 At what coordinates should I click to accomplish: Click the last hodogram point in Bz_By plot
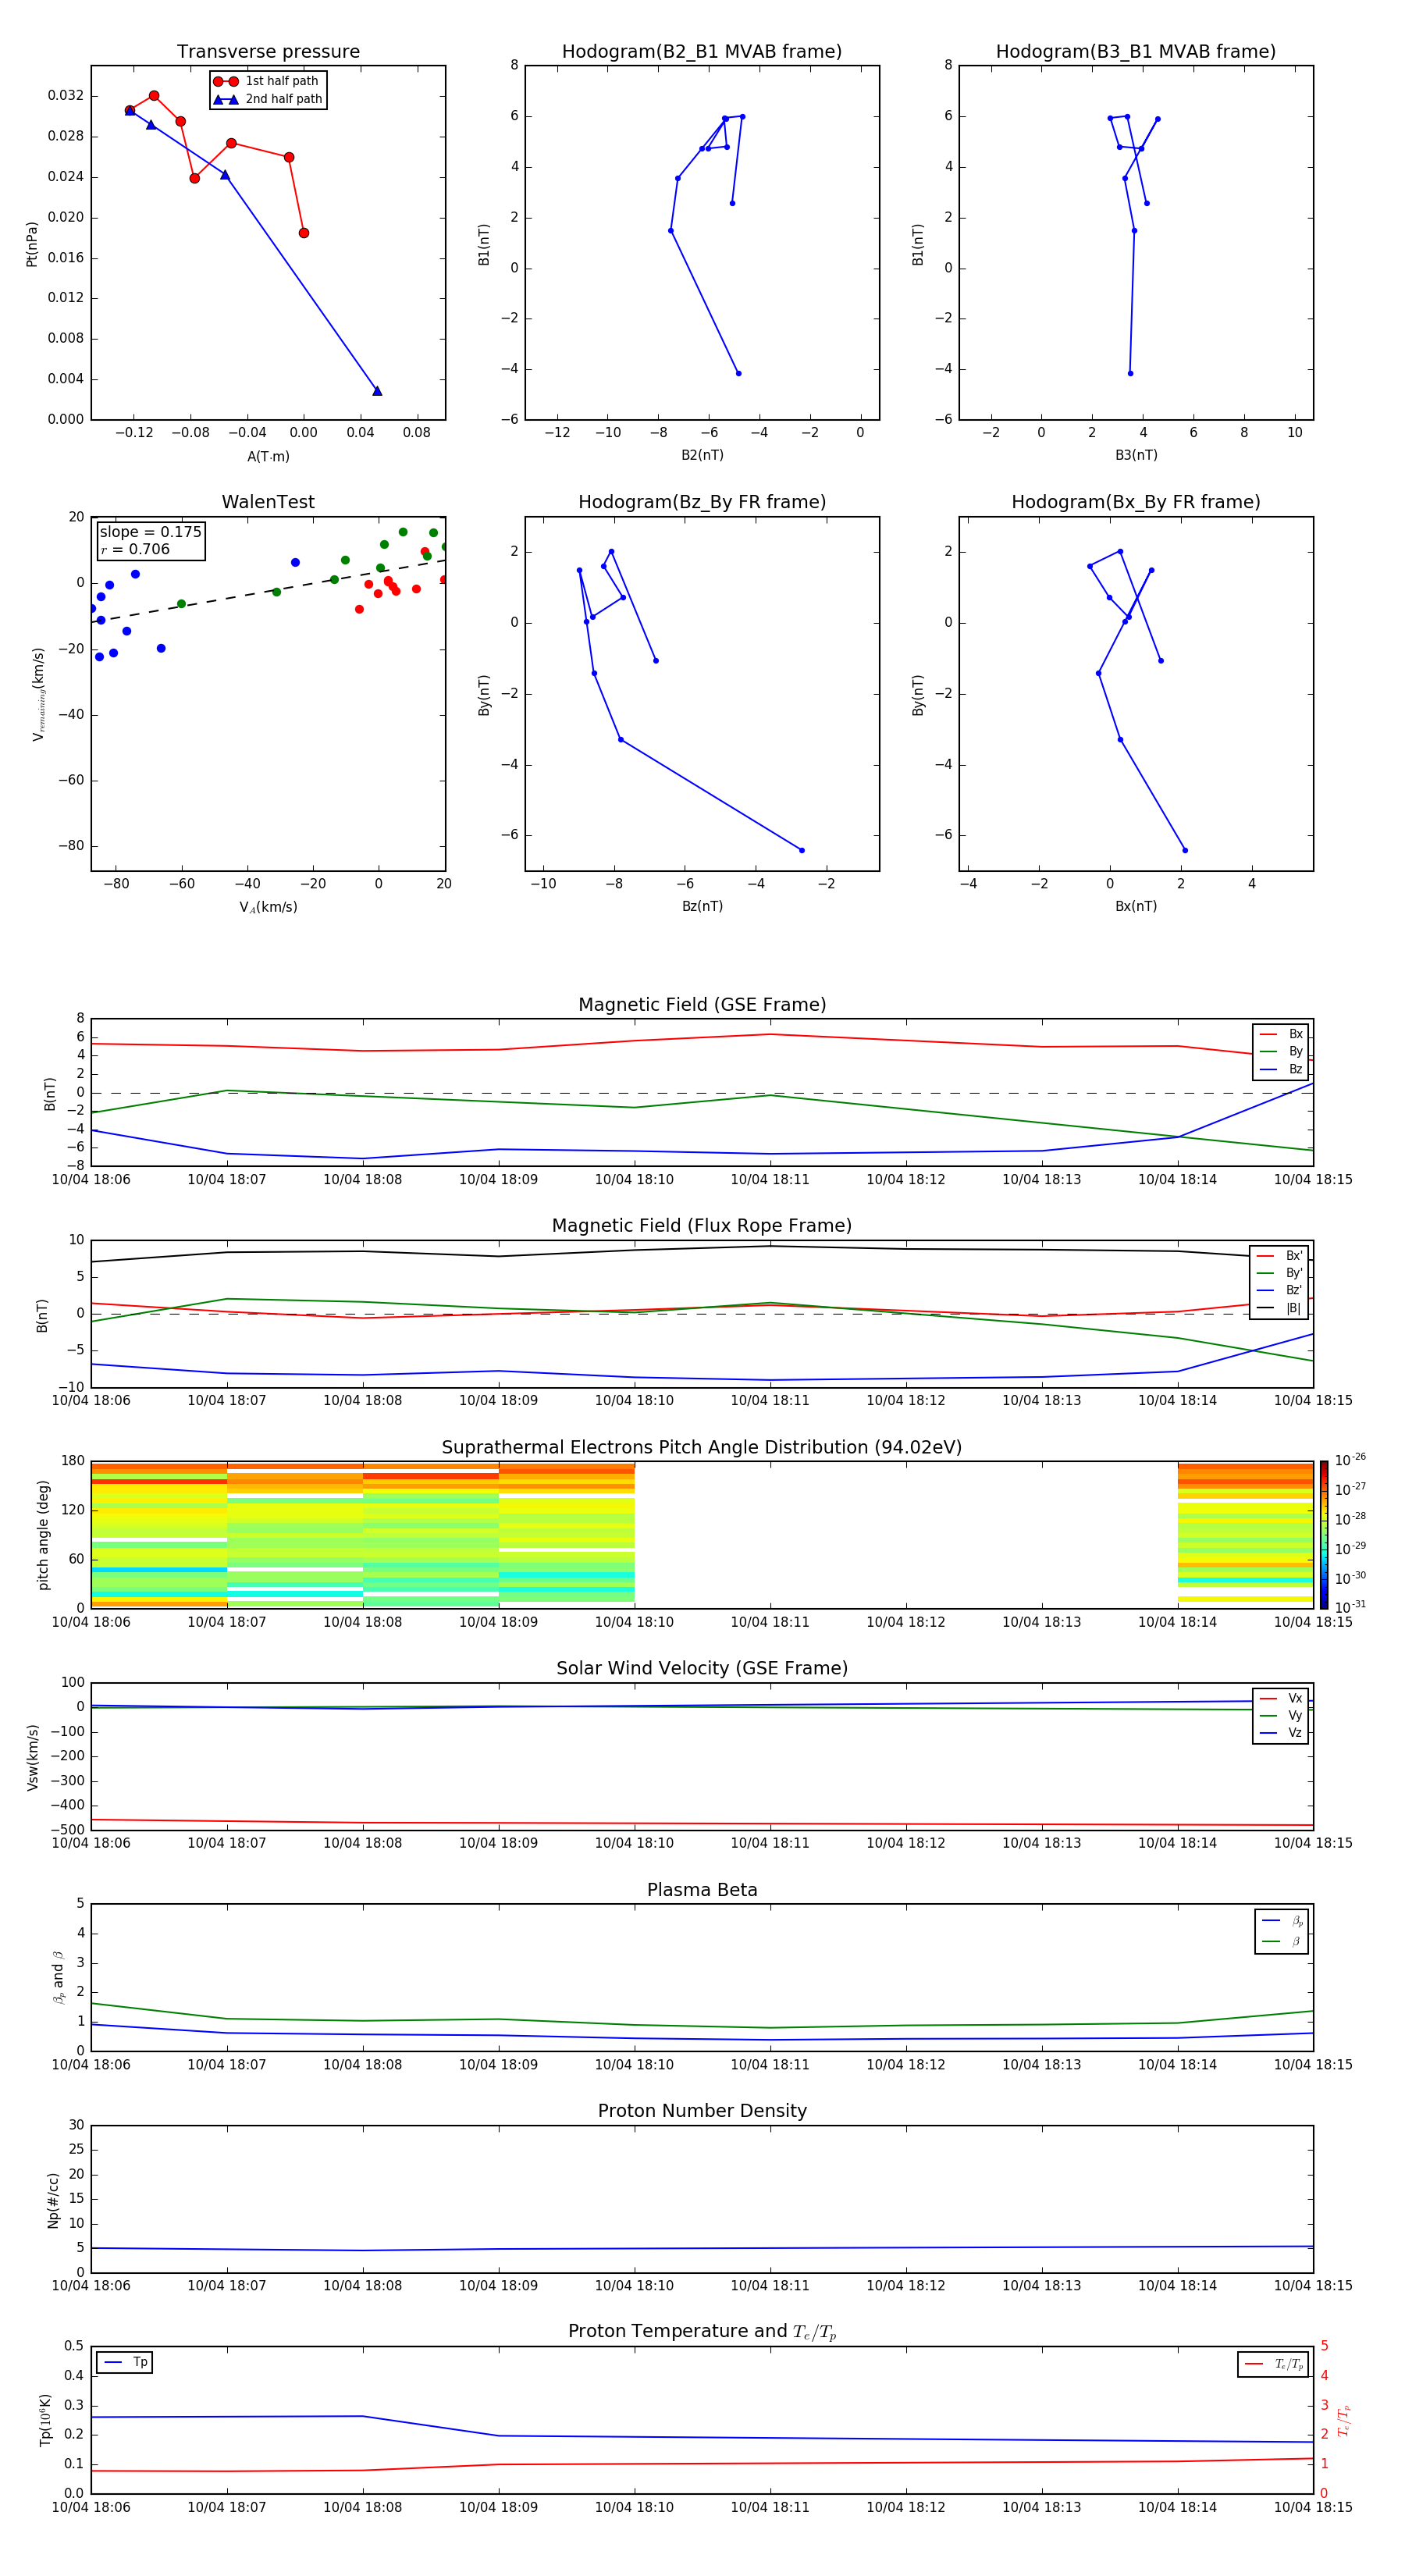[802, 851]
